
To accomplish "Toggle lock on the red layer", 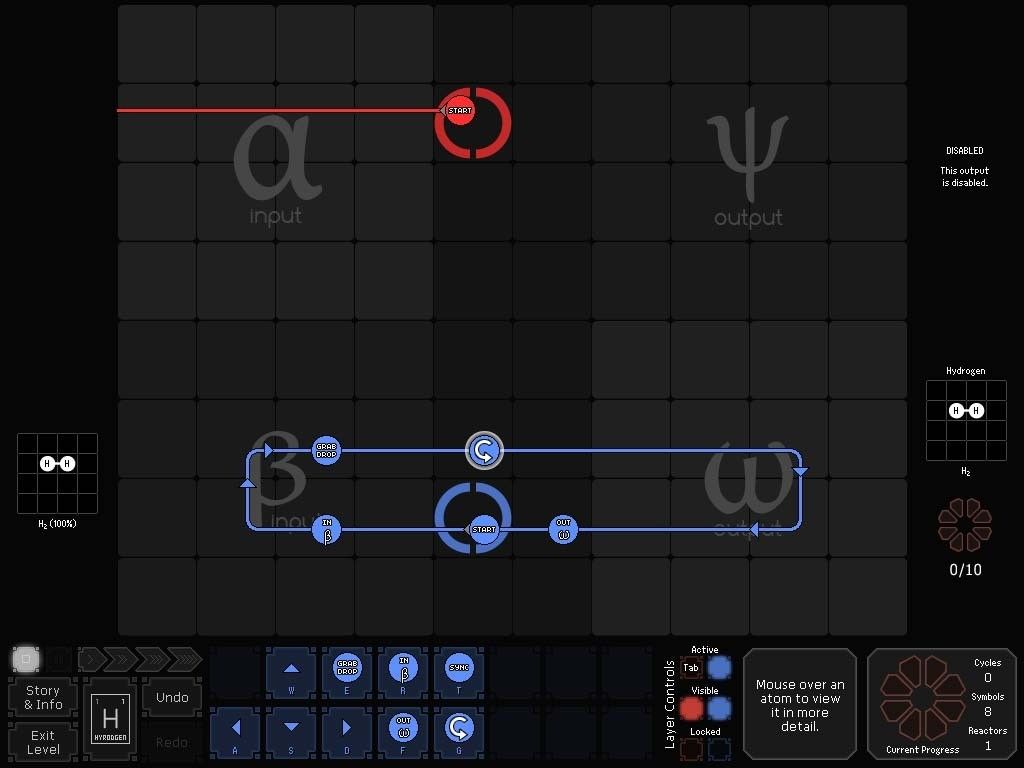I will point(691,749).
